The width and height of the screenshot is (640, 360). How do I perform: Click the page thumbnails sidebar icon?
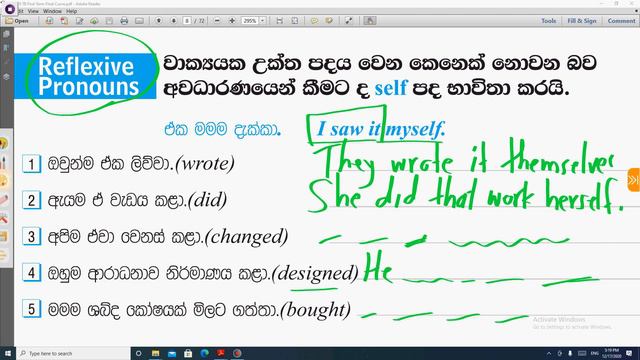(x=6, y=35)
